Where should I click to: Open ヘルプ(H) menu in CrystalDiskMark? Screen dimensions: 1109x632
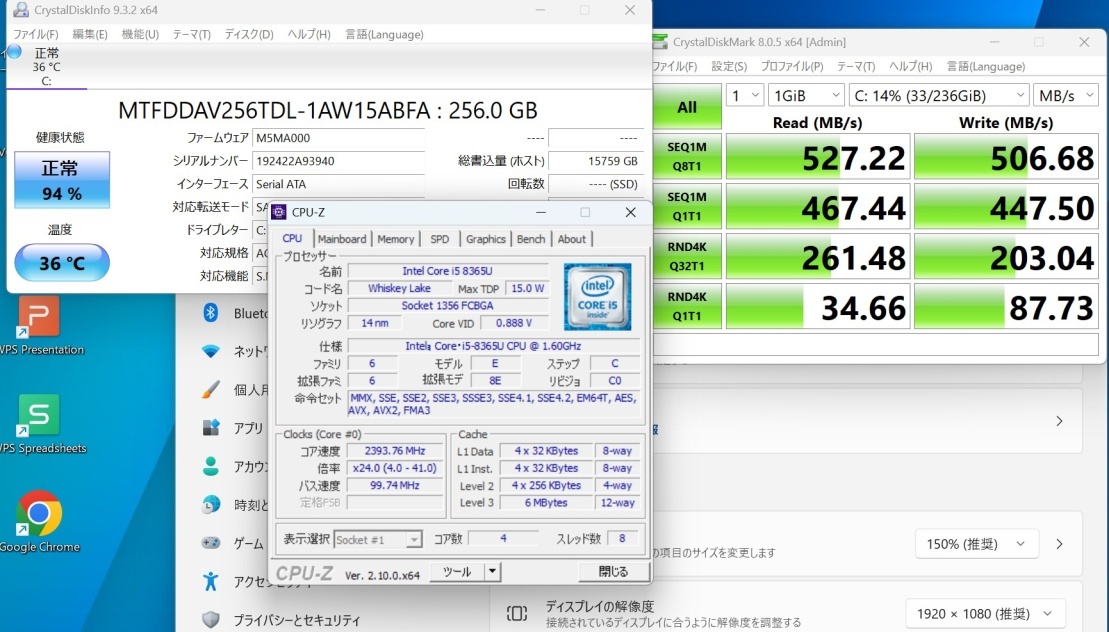click(910, 66)
